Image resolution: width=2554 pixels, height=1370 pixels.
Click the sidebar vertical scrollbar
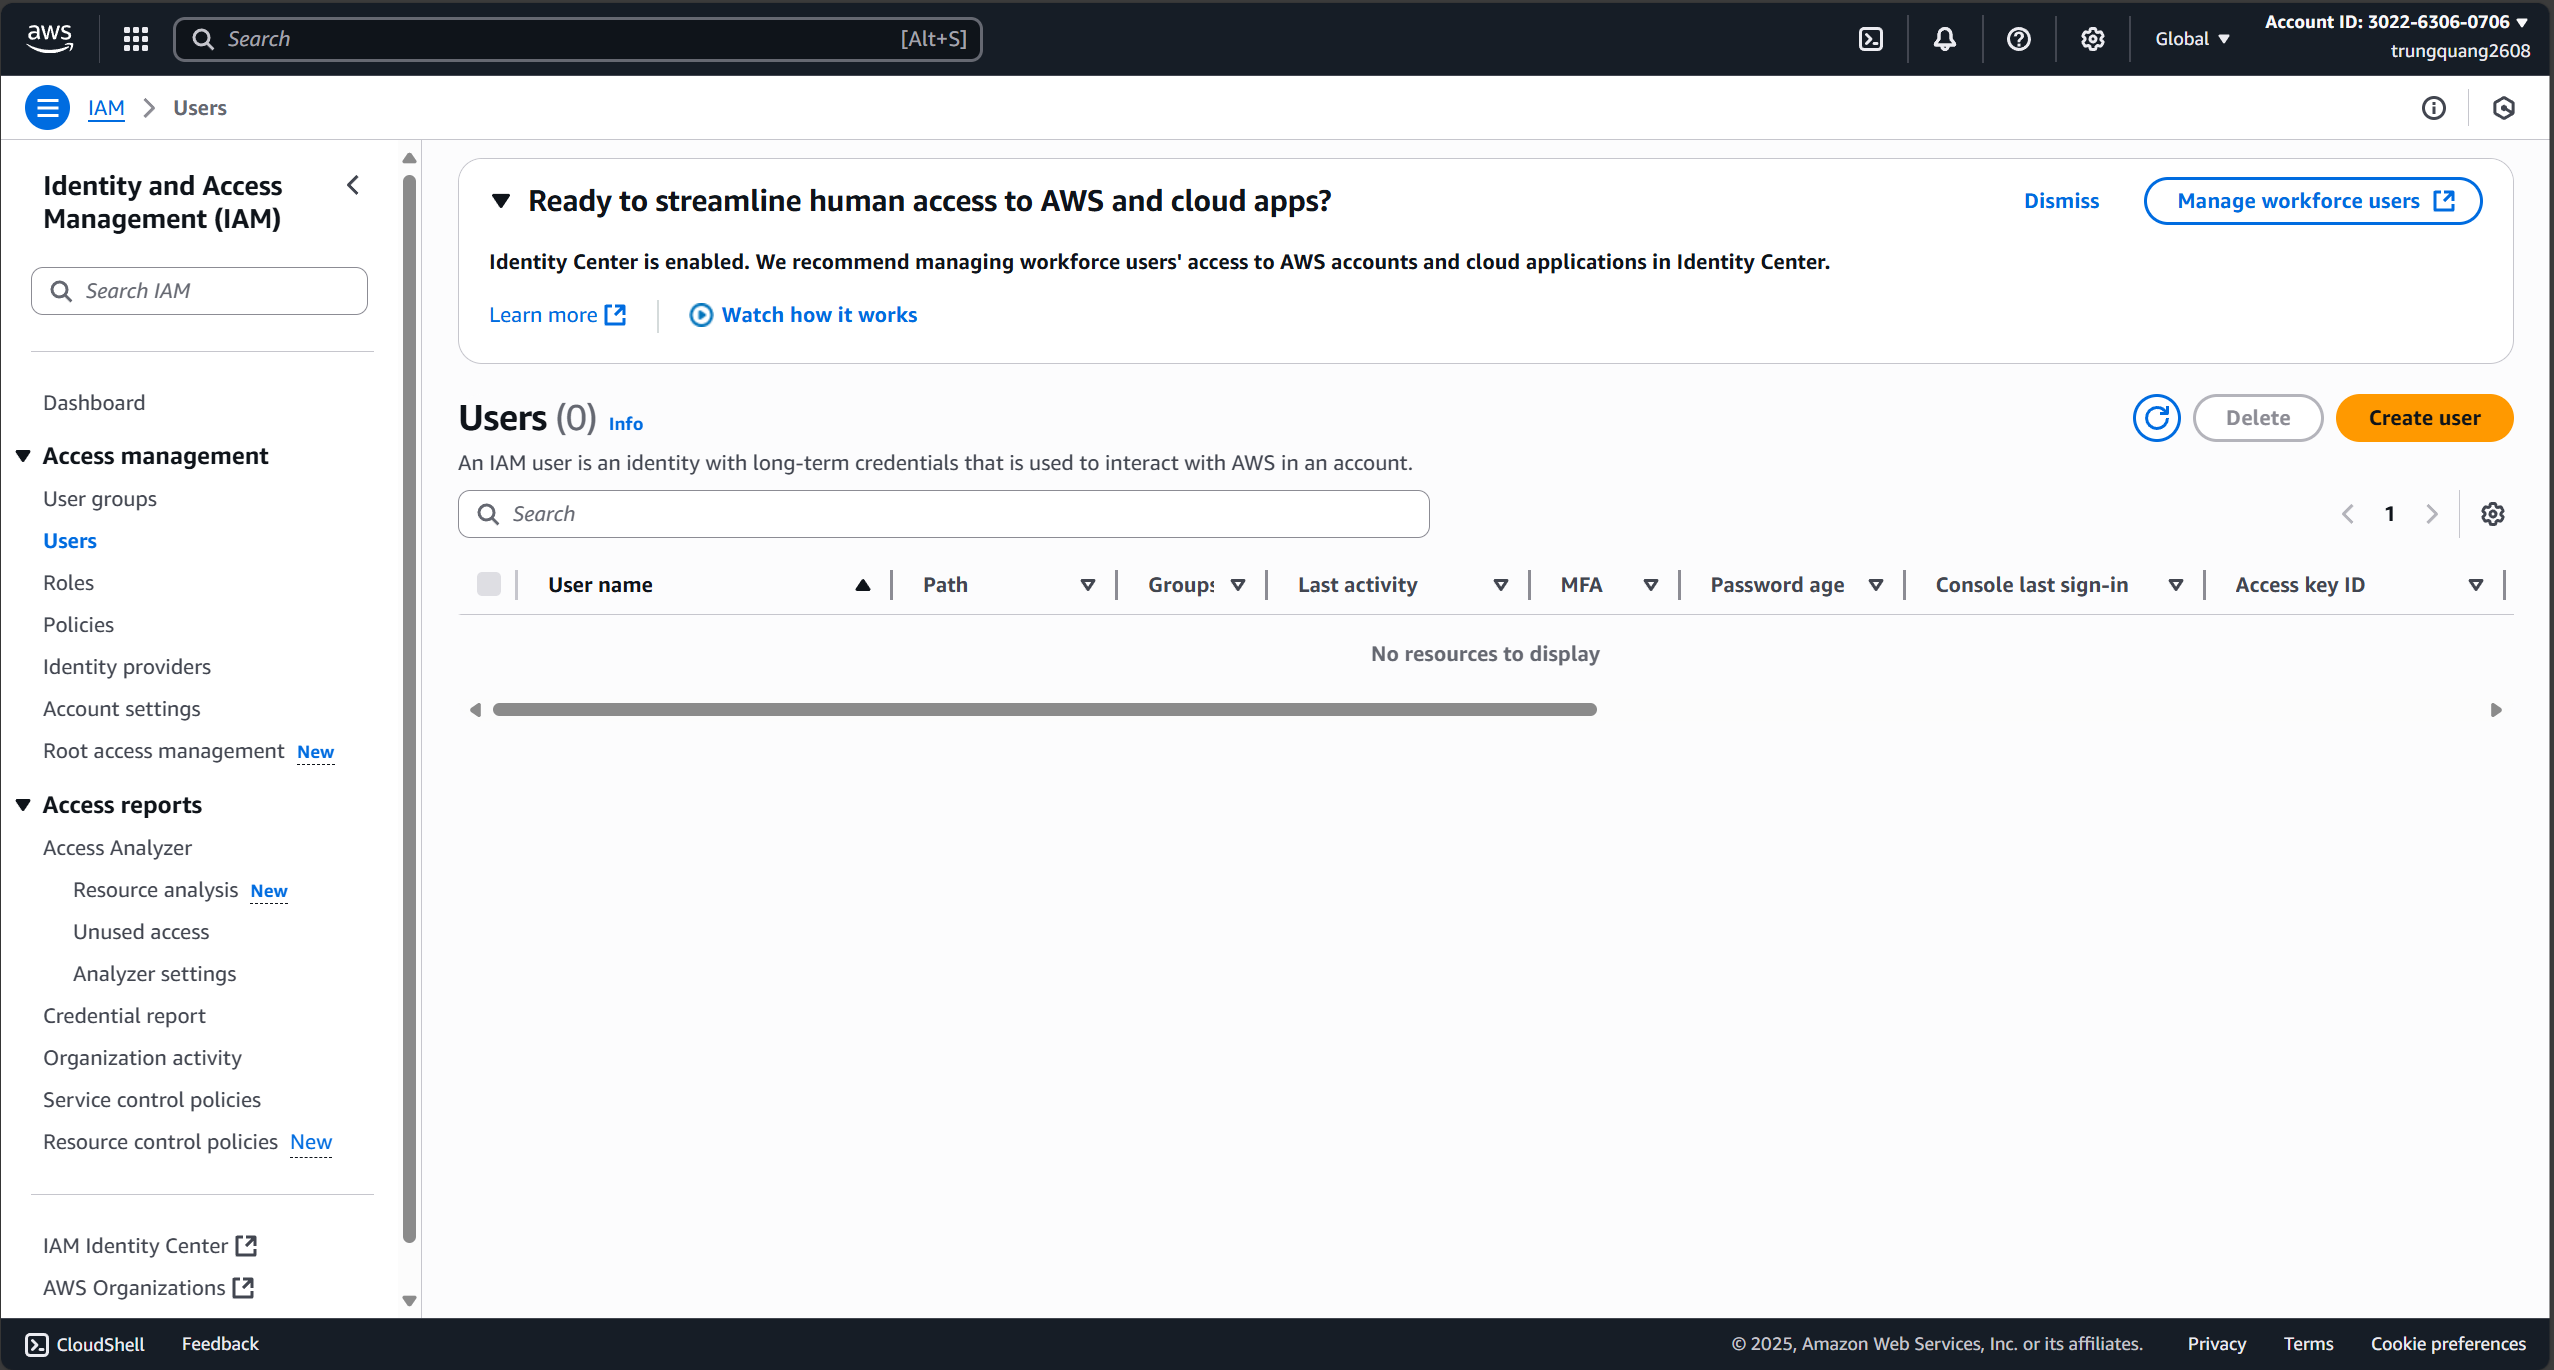409,710
